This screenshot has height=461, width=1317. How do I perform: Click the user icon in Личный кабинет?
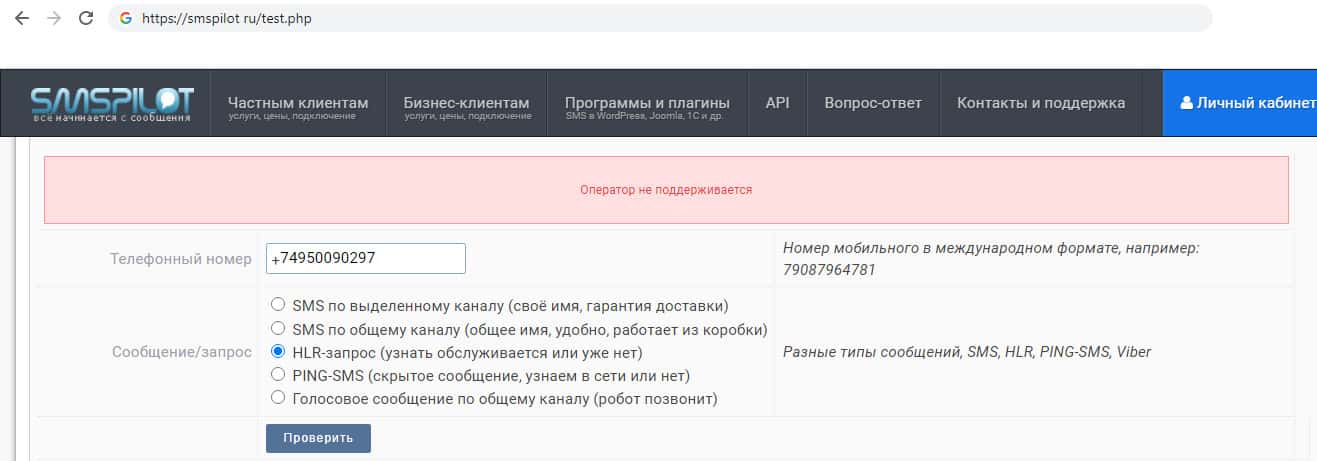[x=1186, y=103]
